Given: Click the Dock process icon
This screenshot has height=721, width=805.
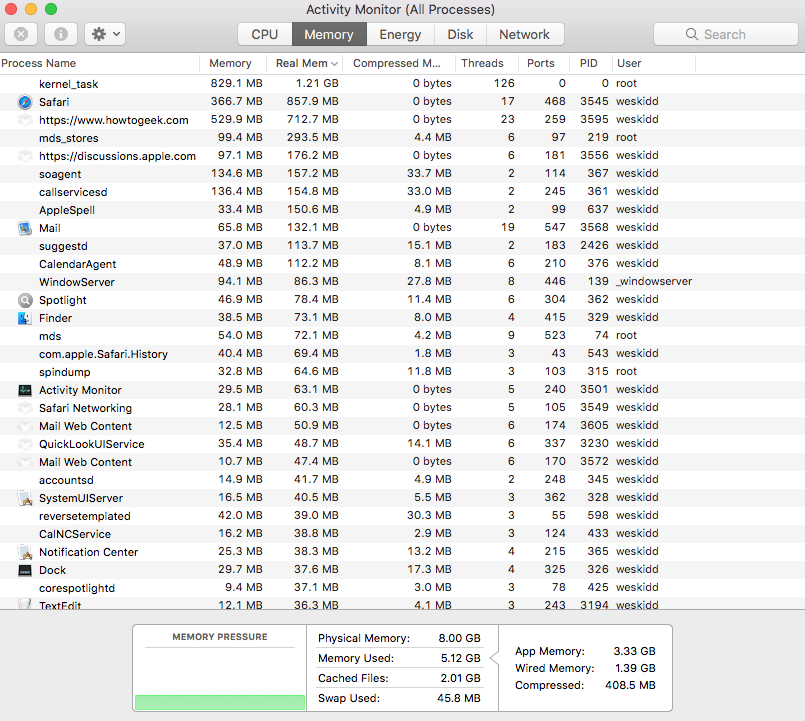Looking at the screenshot, I should click(25, 570).
